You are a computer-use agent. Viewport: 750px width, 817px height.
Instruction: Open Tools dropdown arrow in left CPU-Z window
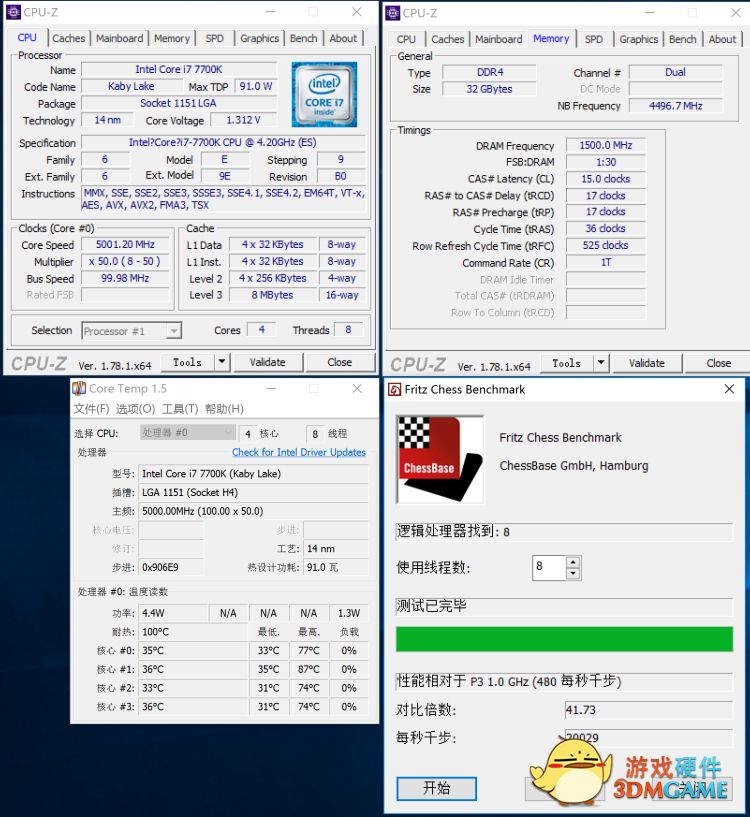point(222,362)
